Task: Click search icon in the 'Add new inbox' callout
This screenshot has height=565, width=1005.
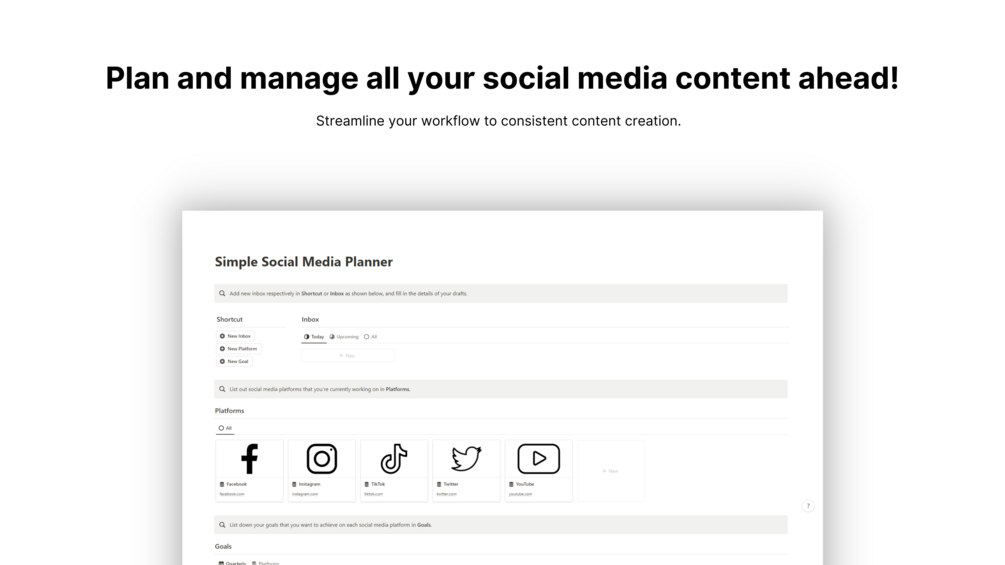Action: coord(222,293)
